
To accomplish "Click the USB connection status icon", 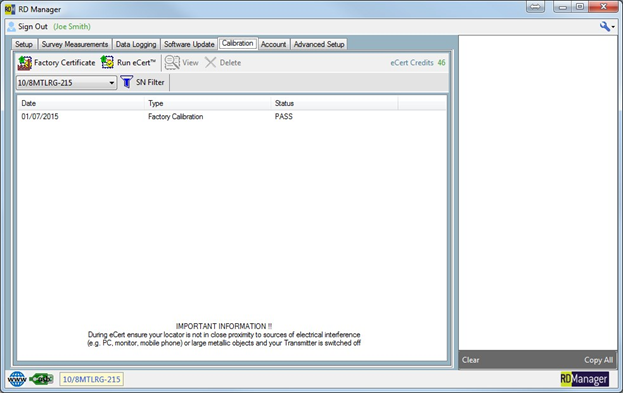I will pos(41,379).
